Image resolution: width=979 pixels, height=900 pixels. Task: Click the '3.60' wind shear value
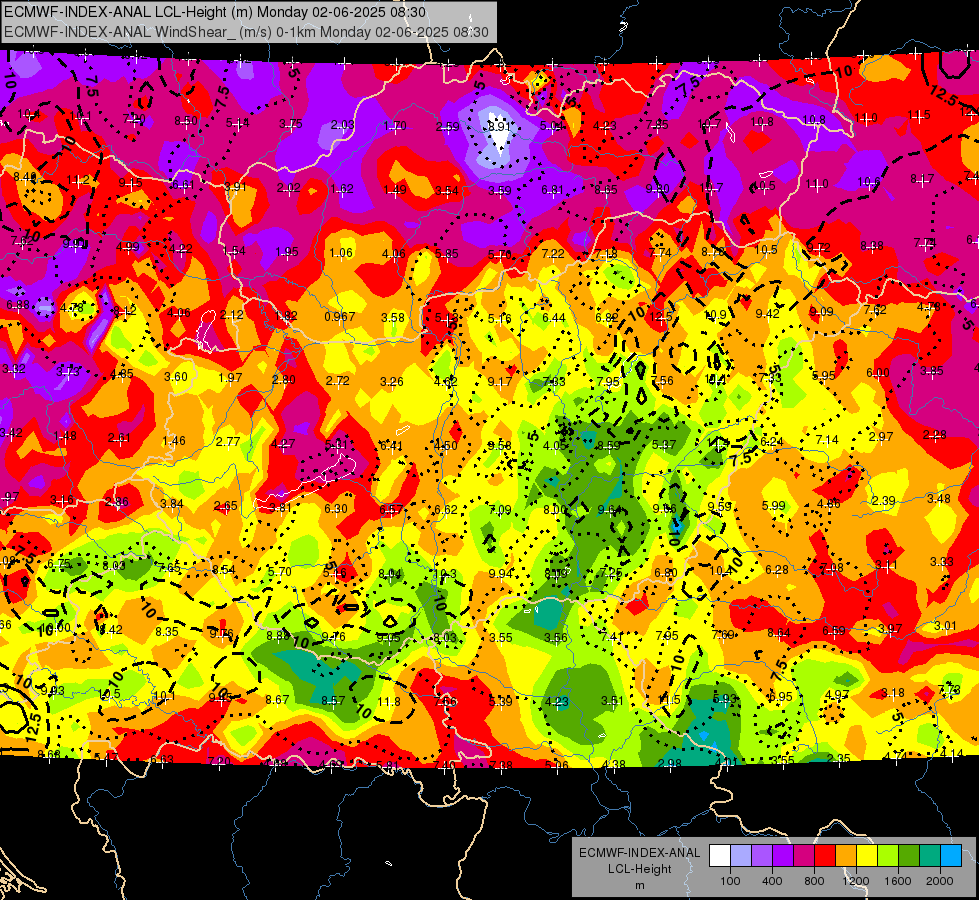click(175, 377)
